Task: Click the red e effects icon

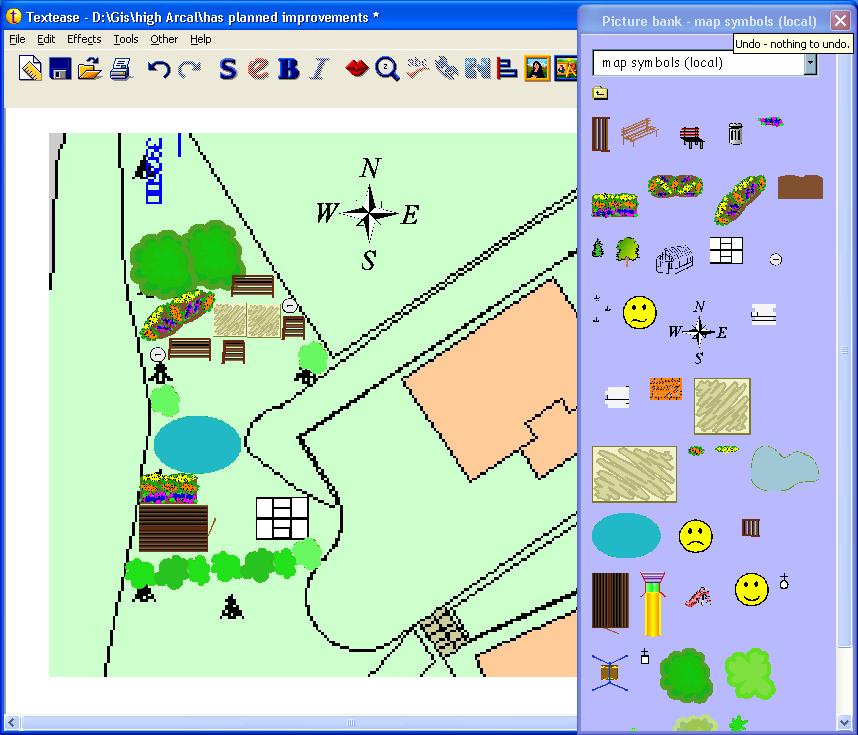Action: pyautogui.click(x=258, y=69)
